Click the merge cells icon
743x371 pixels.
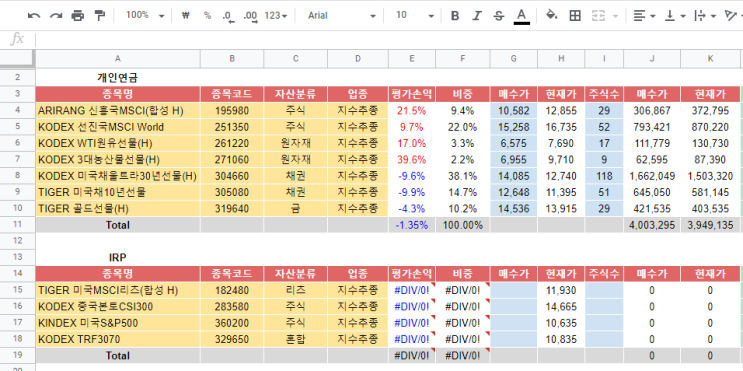pyautogui.click(x=598, y=16)
